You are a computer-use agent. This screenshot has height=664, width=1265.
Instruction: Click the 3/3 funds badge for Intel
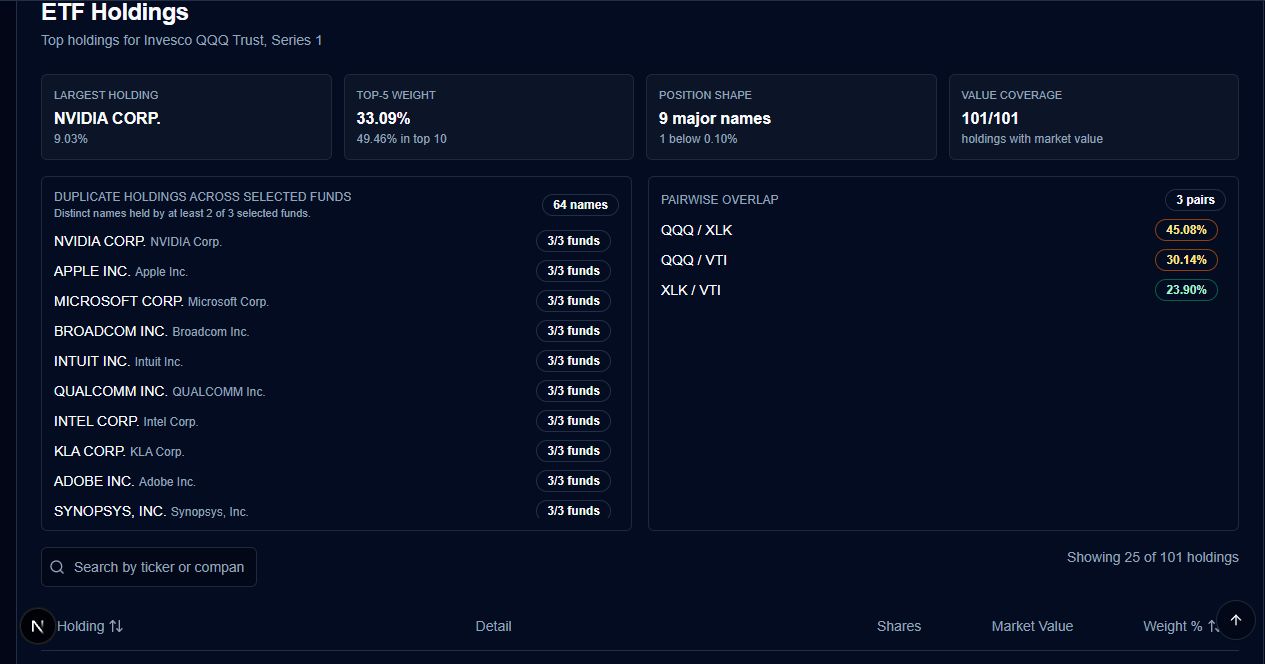tap(573, 421)
